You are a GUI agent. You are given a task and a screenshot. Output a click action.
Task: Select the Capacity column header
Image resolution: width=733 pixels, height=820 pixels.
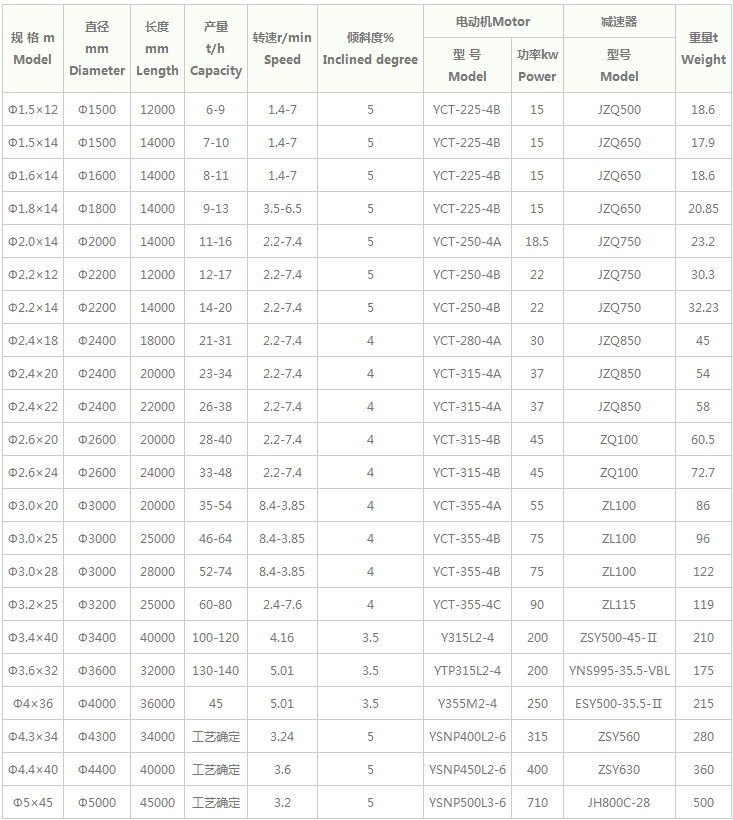tap(216, 49)
